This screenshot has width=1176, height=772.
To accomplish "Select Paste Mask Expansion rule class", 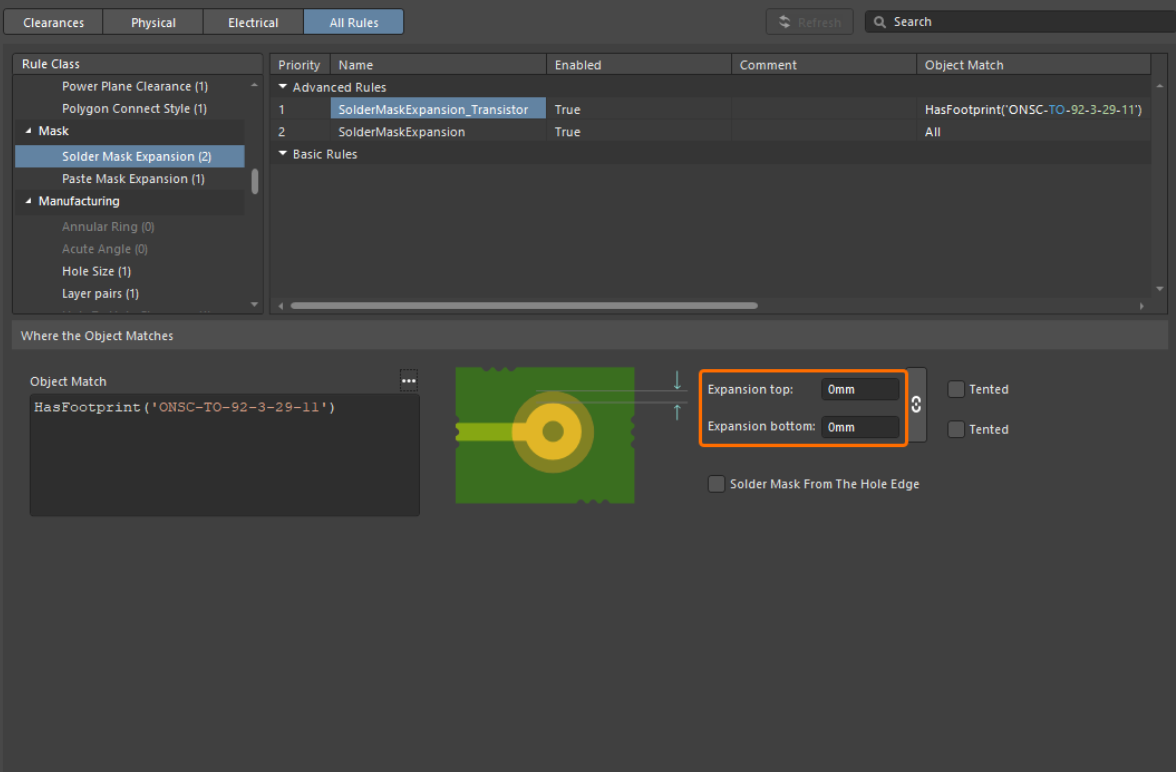I will (x=133, y=179).
